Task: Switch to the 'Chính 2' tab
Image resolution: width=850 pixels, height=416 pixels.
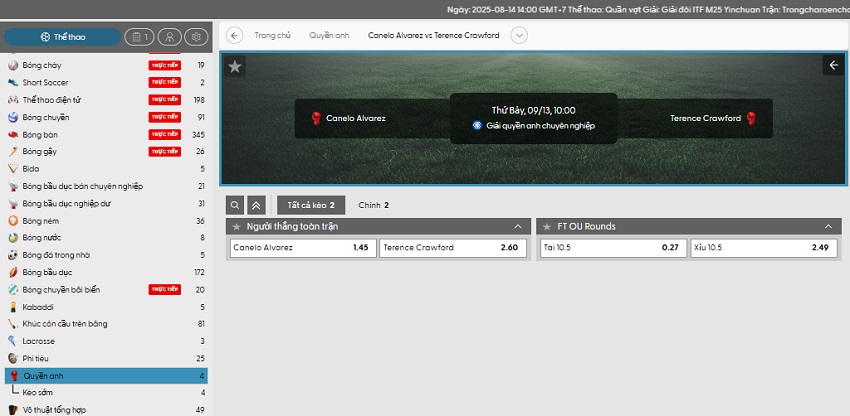Action: [x=374, y=205]
